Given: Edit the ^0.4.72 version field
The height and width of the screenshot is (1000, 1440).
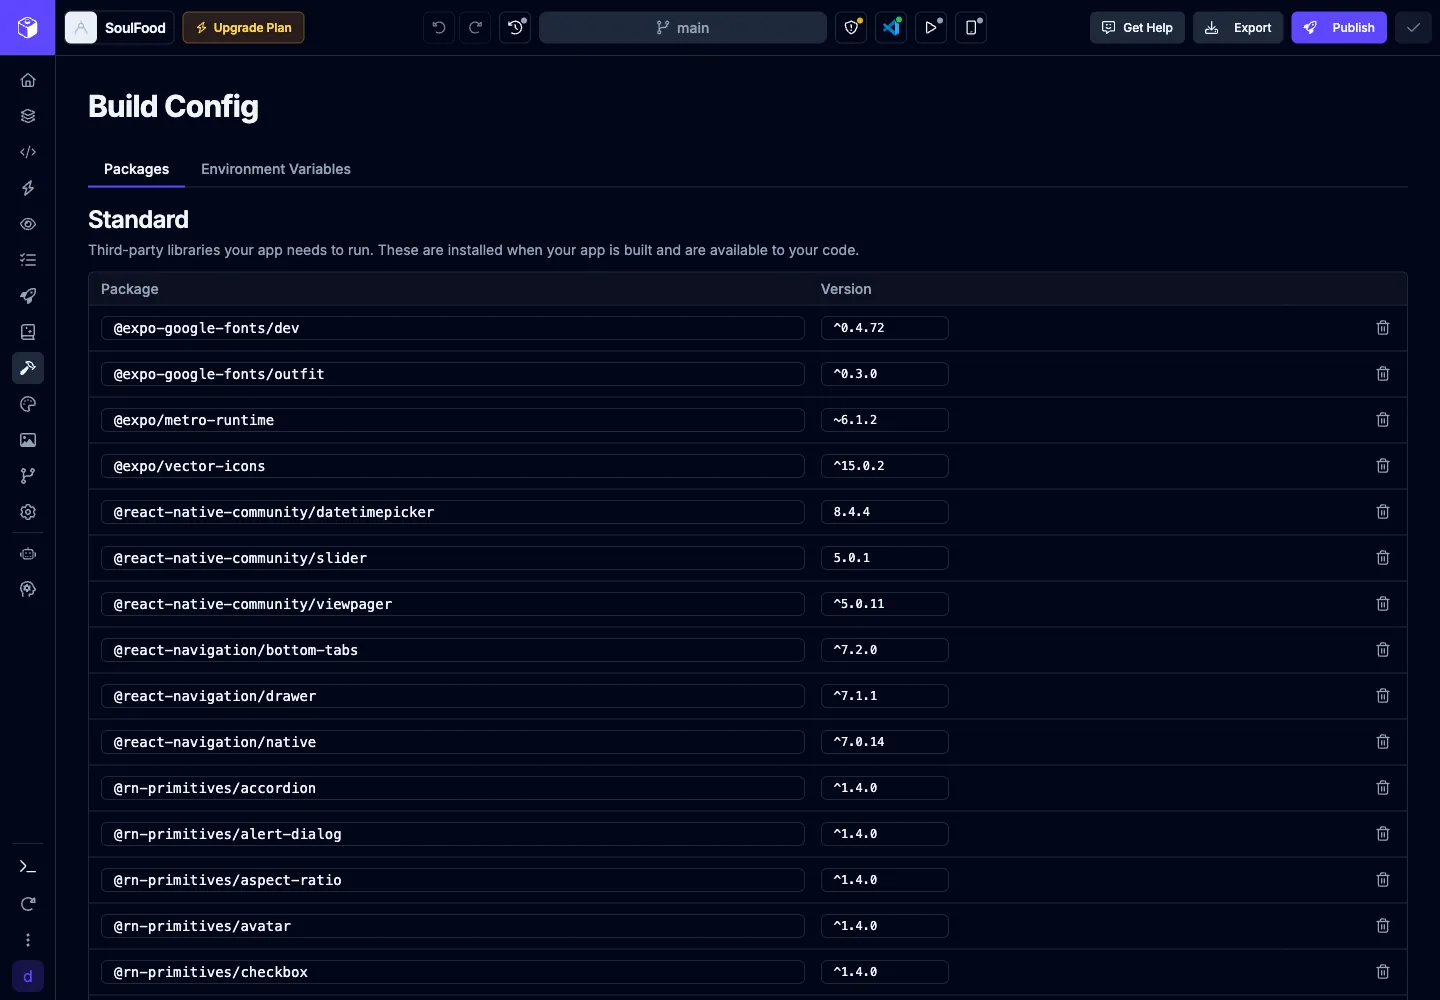Looking at the screenshot, I should point(885,328).
